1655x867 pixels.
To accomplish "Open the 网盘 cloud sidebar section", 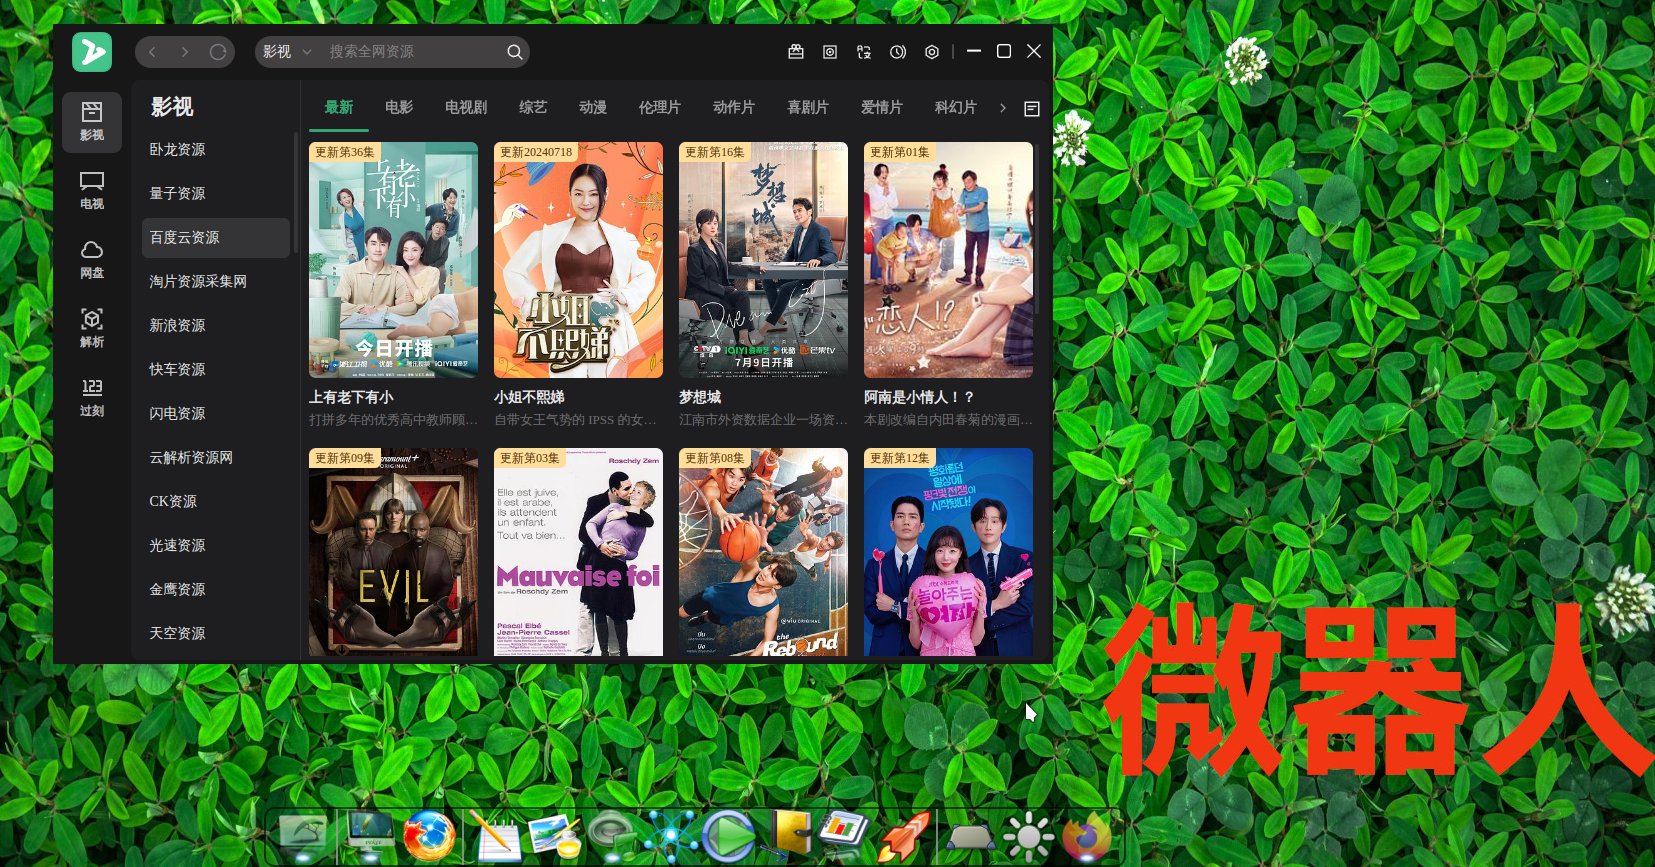I will click(92, 259).
